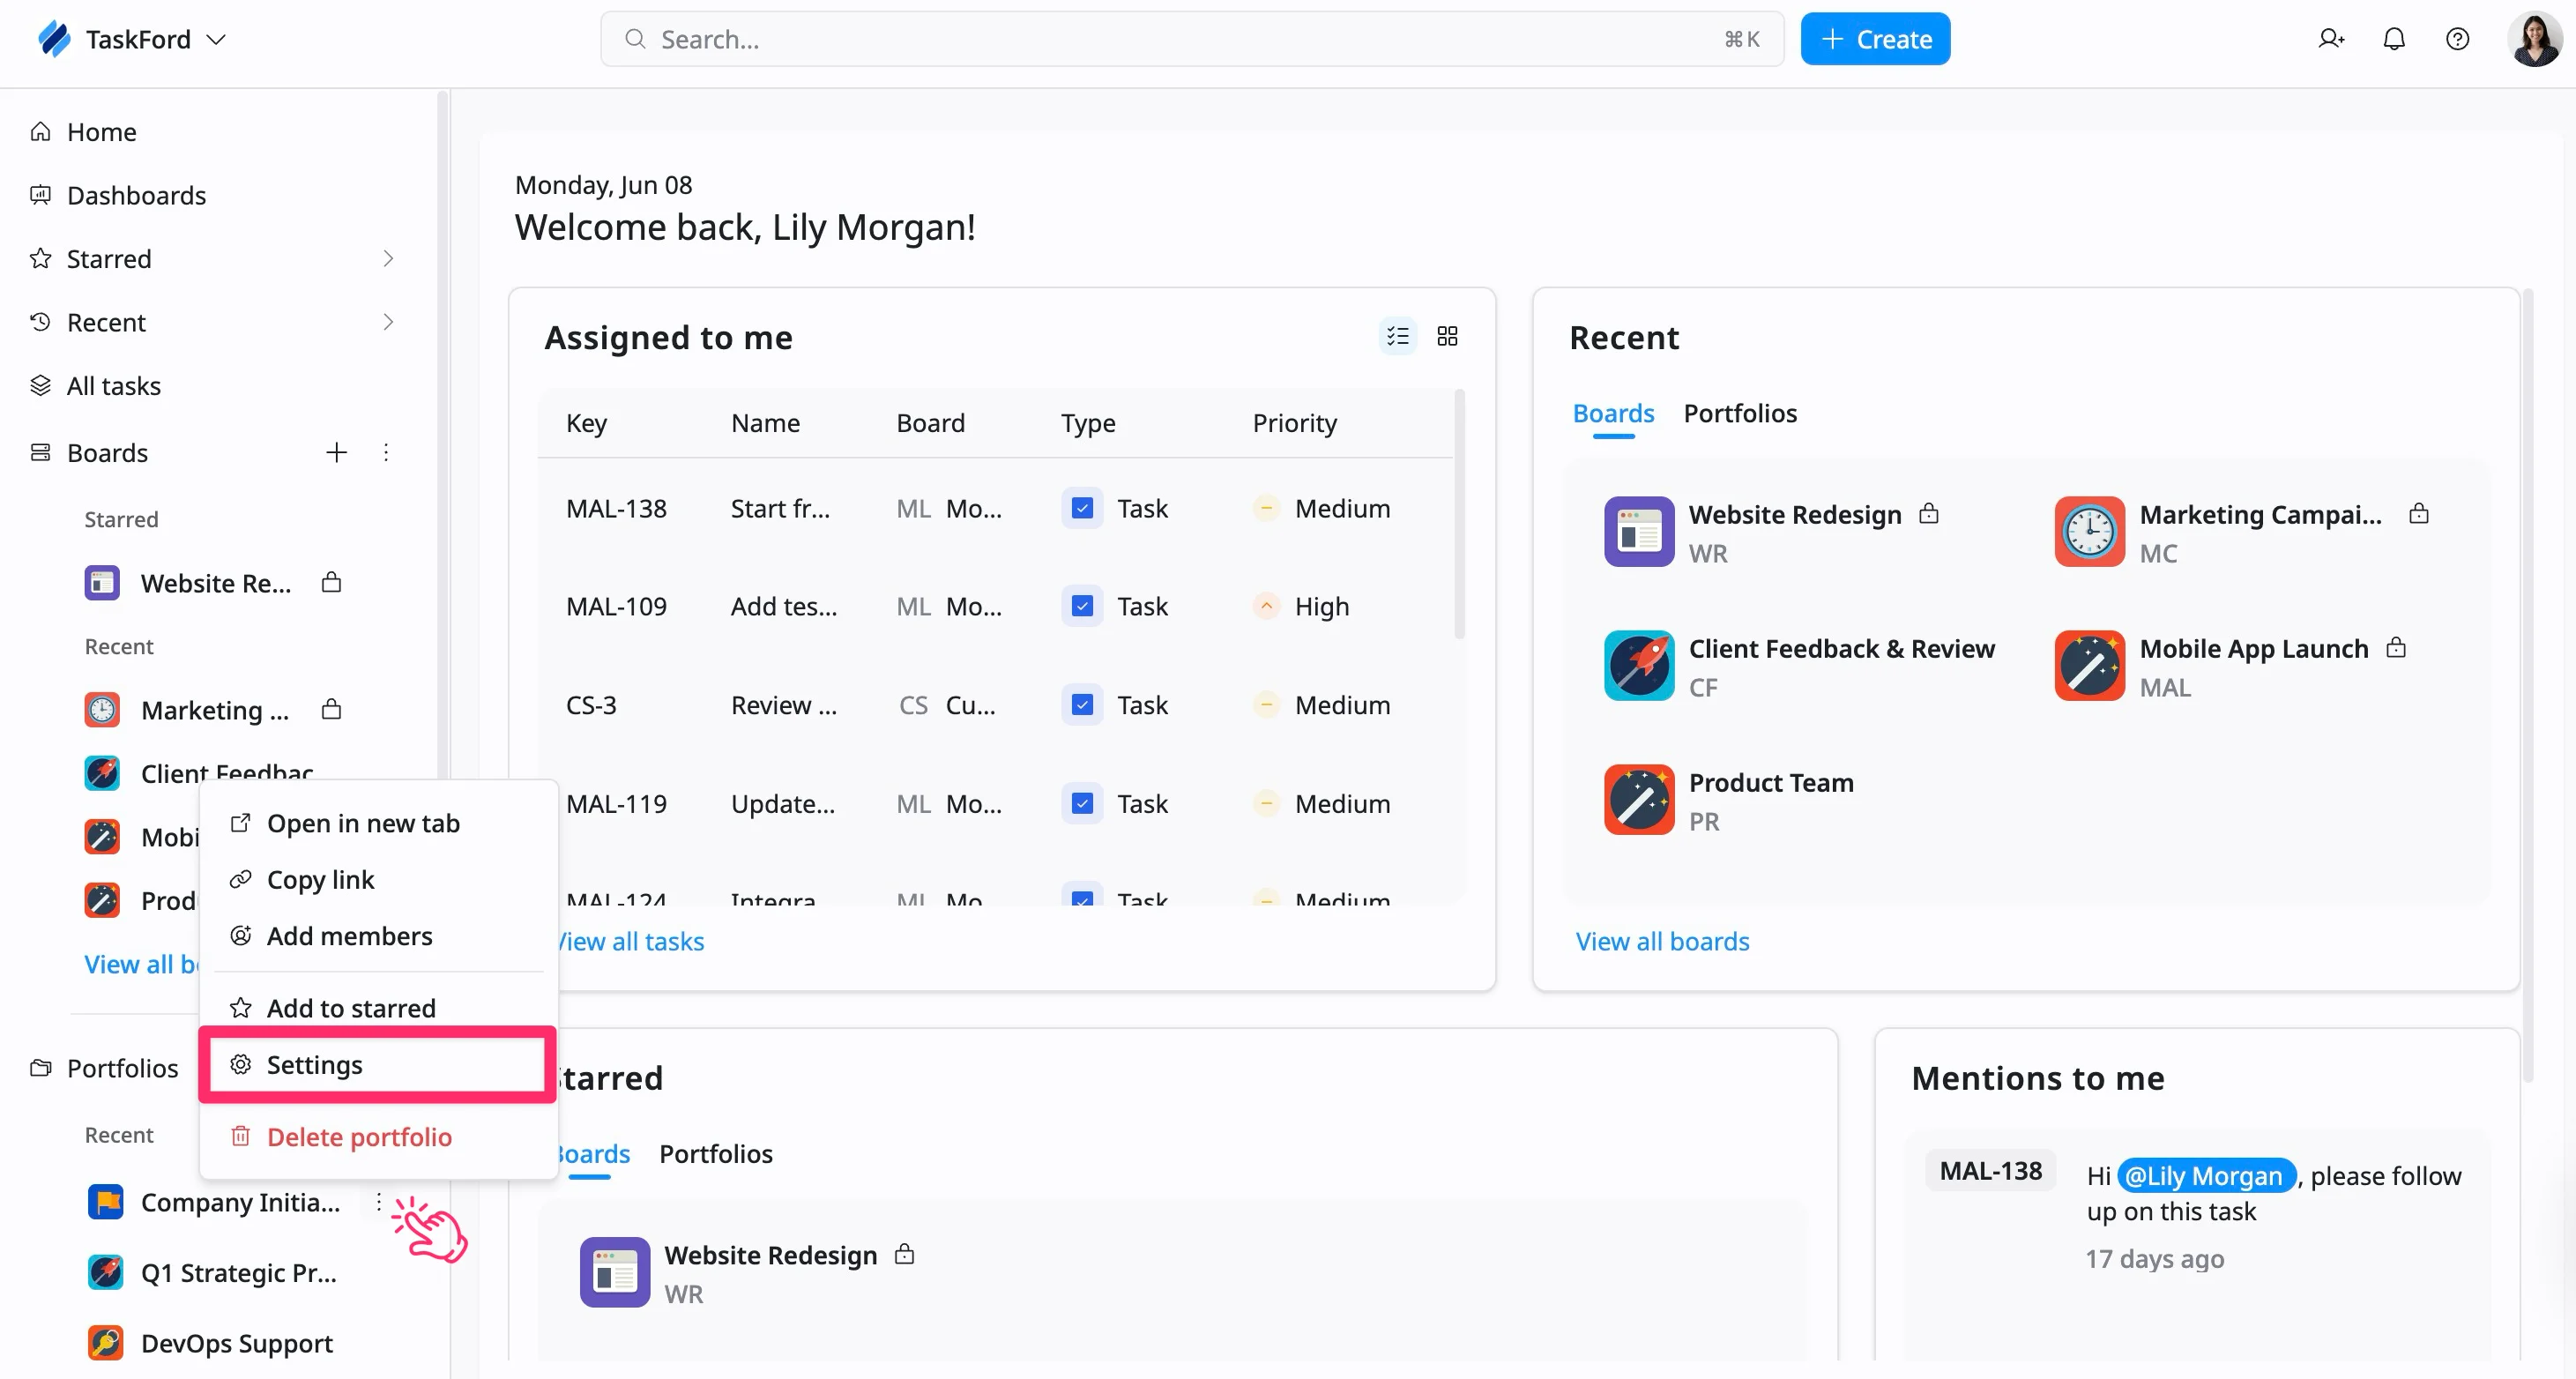Expand Recent section chevron in sidebar

(x=388, y=322)
